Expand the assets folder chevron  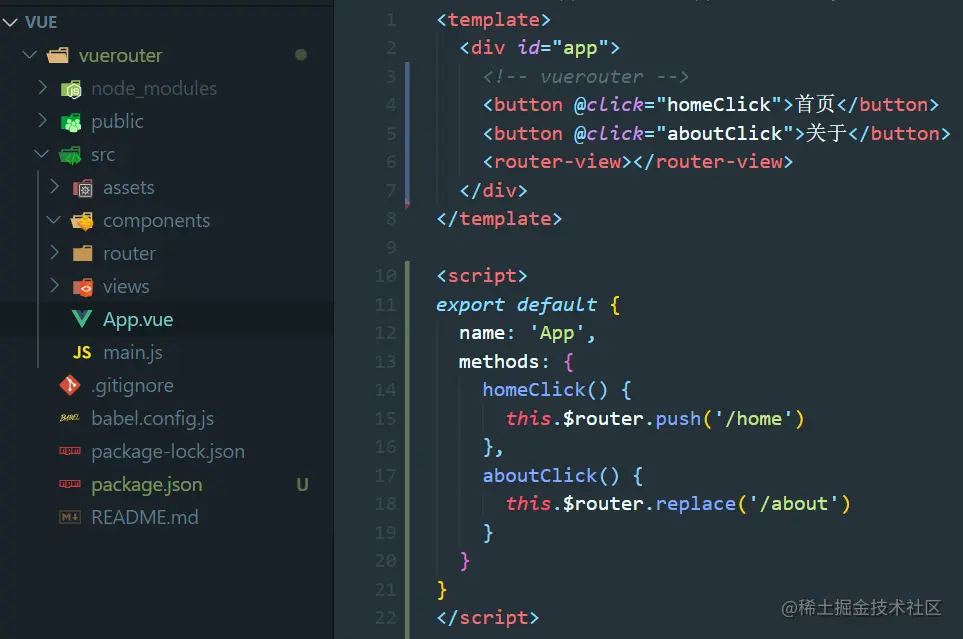tap(54, 186)
